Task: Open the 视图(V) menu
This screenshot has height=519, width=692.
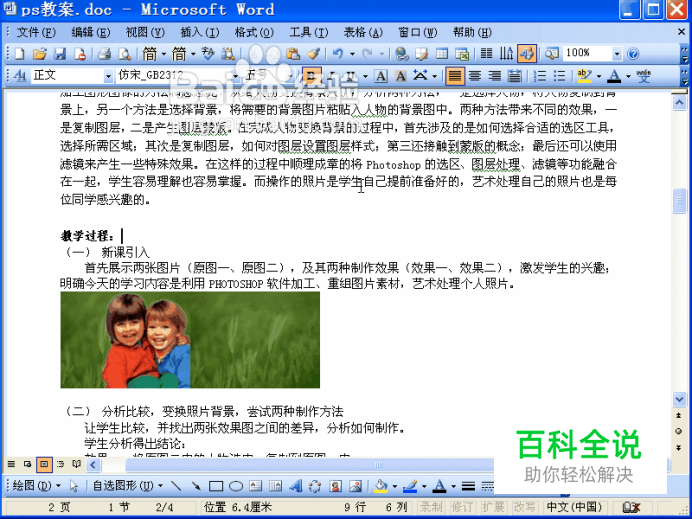Action: (x=145, y=32)
